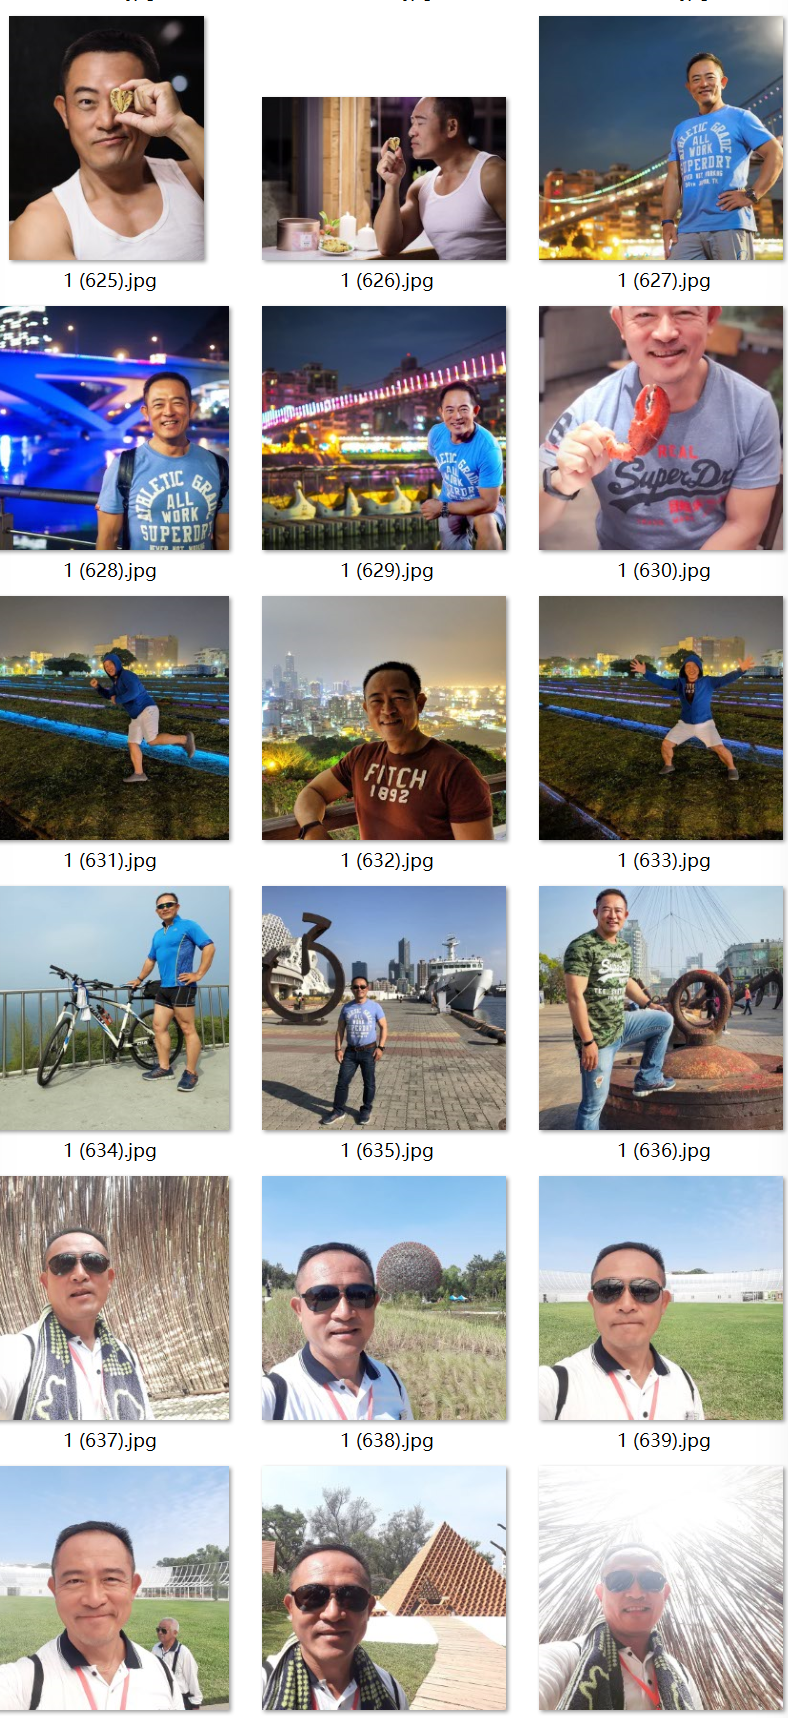
Task: Select the 1 (625).jpg thumbnail
Action: tap(107, 138)
